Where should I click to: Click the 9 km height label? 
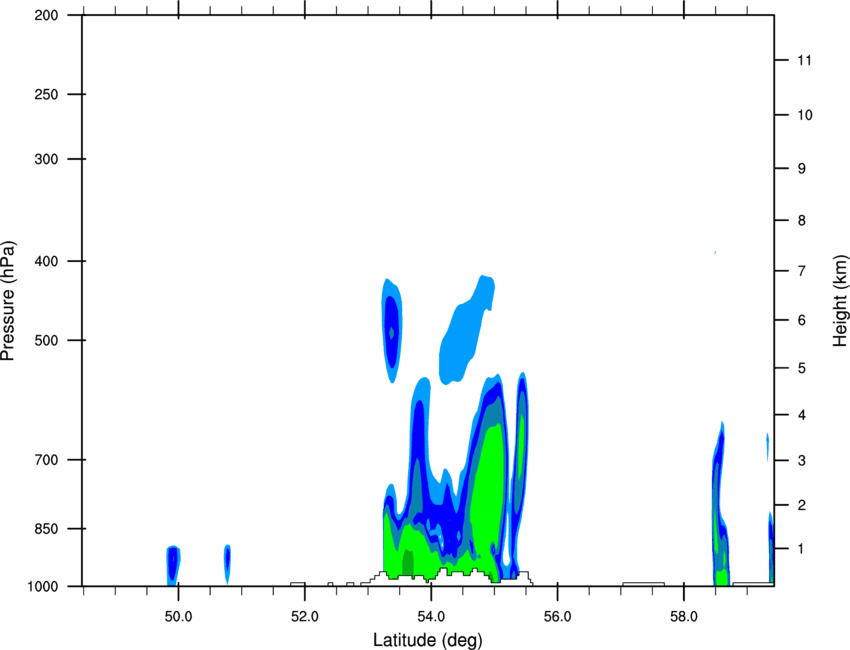point(802,169)
